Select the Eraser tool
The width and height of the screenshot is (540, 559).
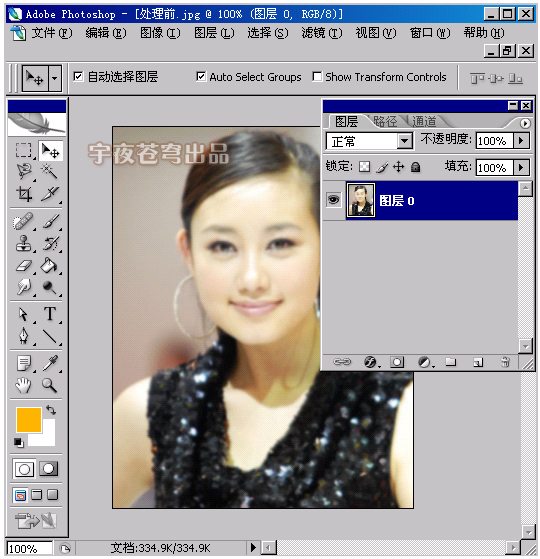tap(24, 266)
